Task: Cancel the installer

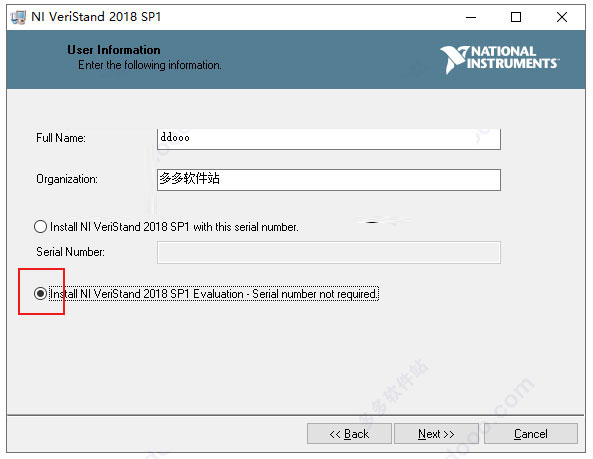Action: pos(531,434)
